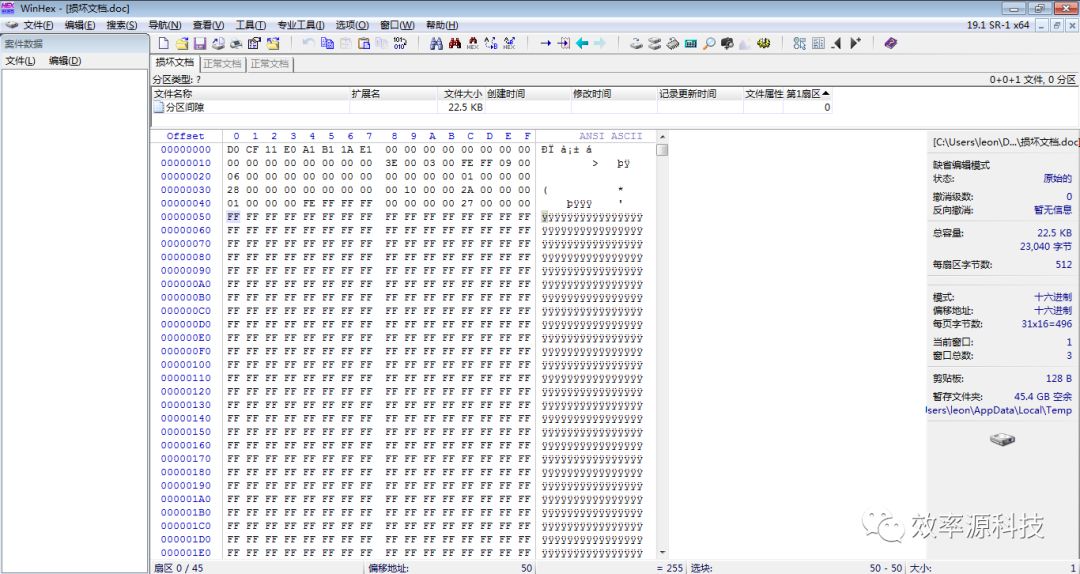Open the purple help book icon

891,43
